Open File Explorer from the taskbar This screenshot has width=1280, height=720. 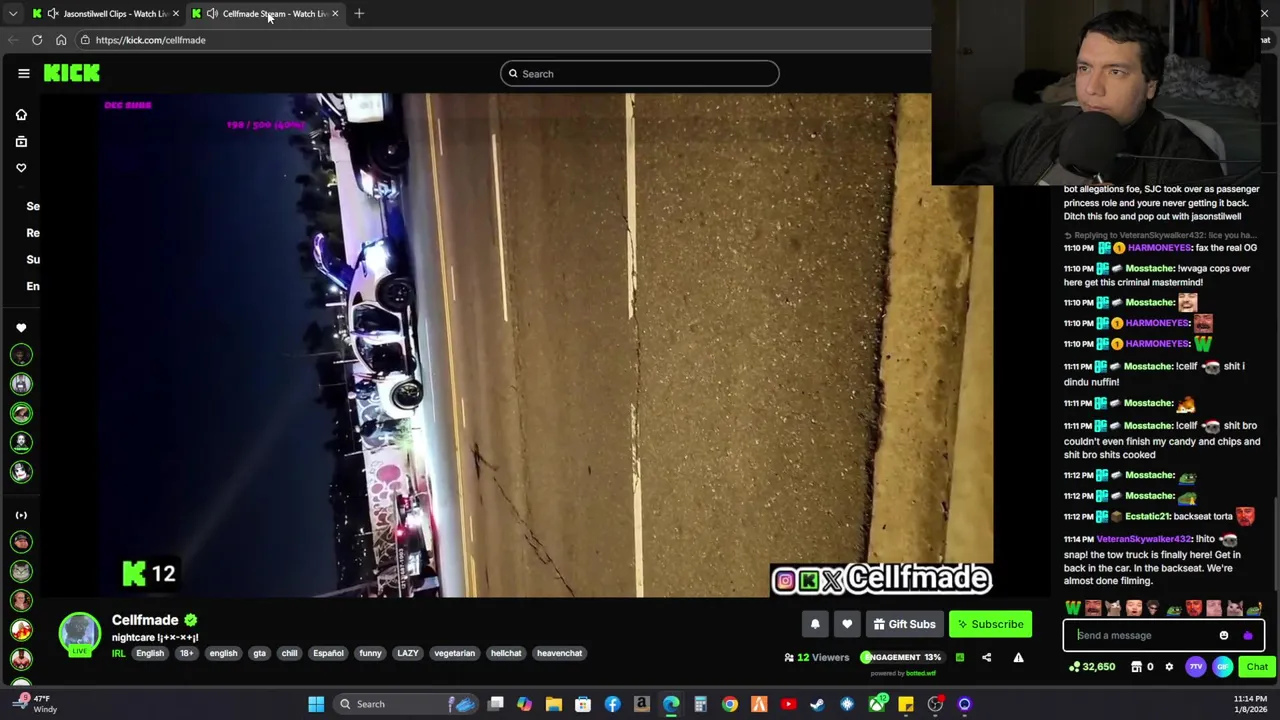click(x=554, y=704)
